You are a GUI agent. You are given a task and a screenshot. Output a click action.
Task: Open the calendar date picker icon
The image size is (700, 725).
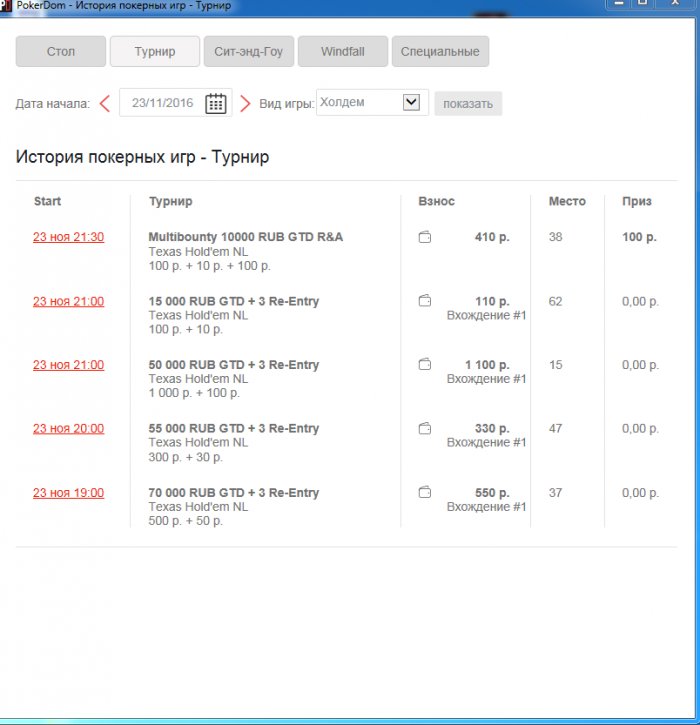click(x=215, y=103)
